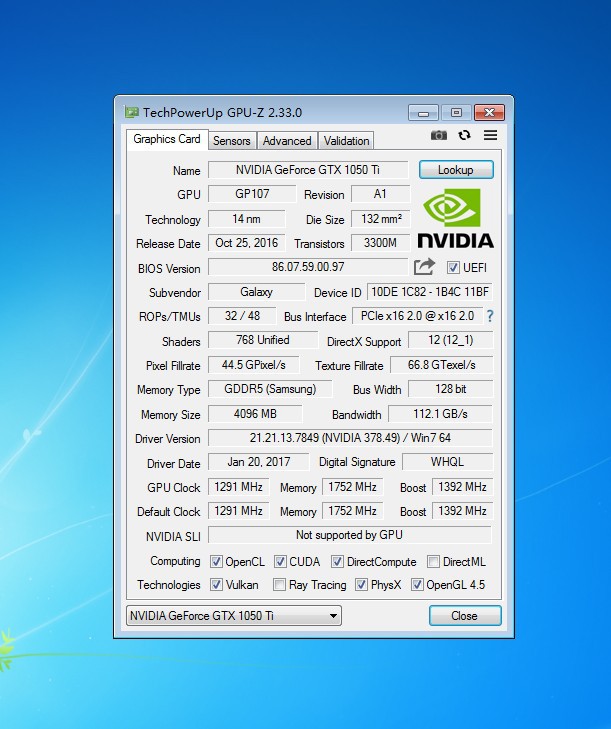611x729 pixels.
Task: Click the Technology value 14 nm
Action: [246, 219]
